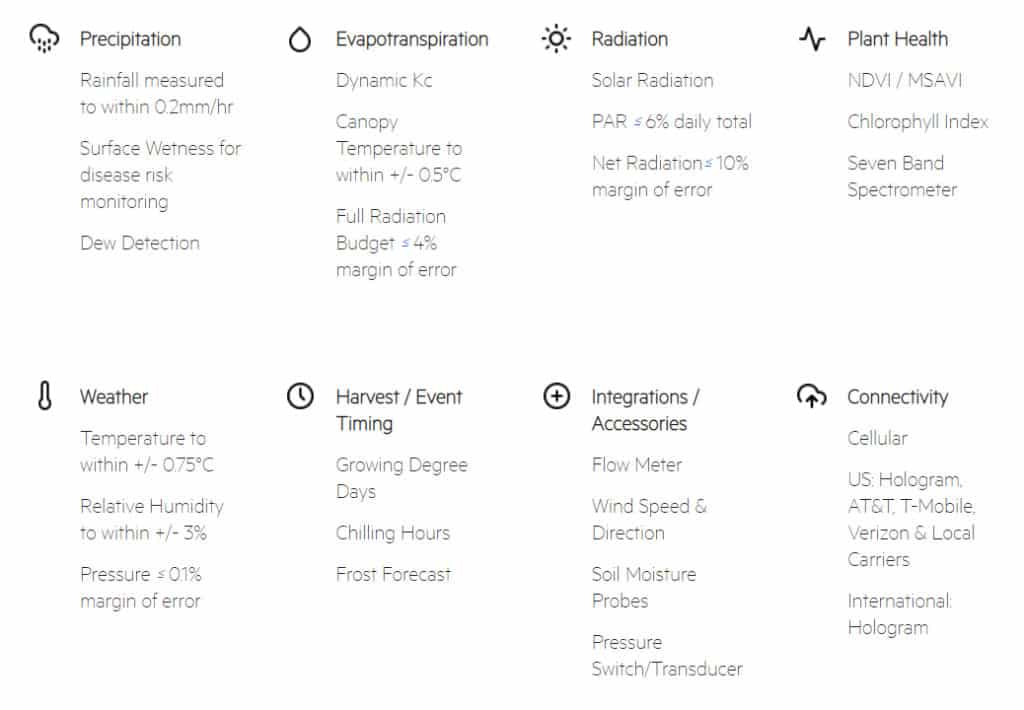
Task: Click the Flow Meter accessory text
Action: (637, 465)
